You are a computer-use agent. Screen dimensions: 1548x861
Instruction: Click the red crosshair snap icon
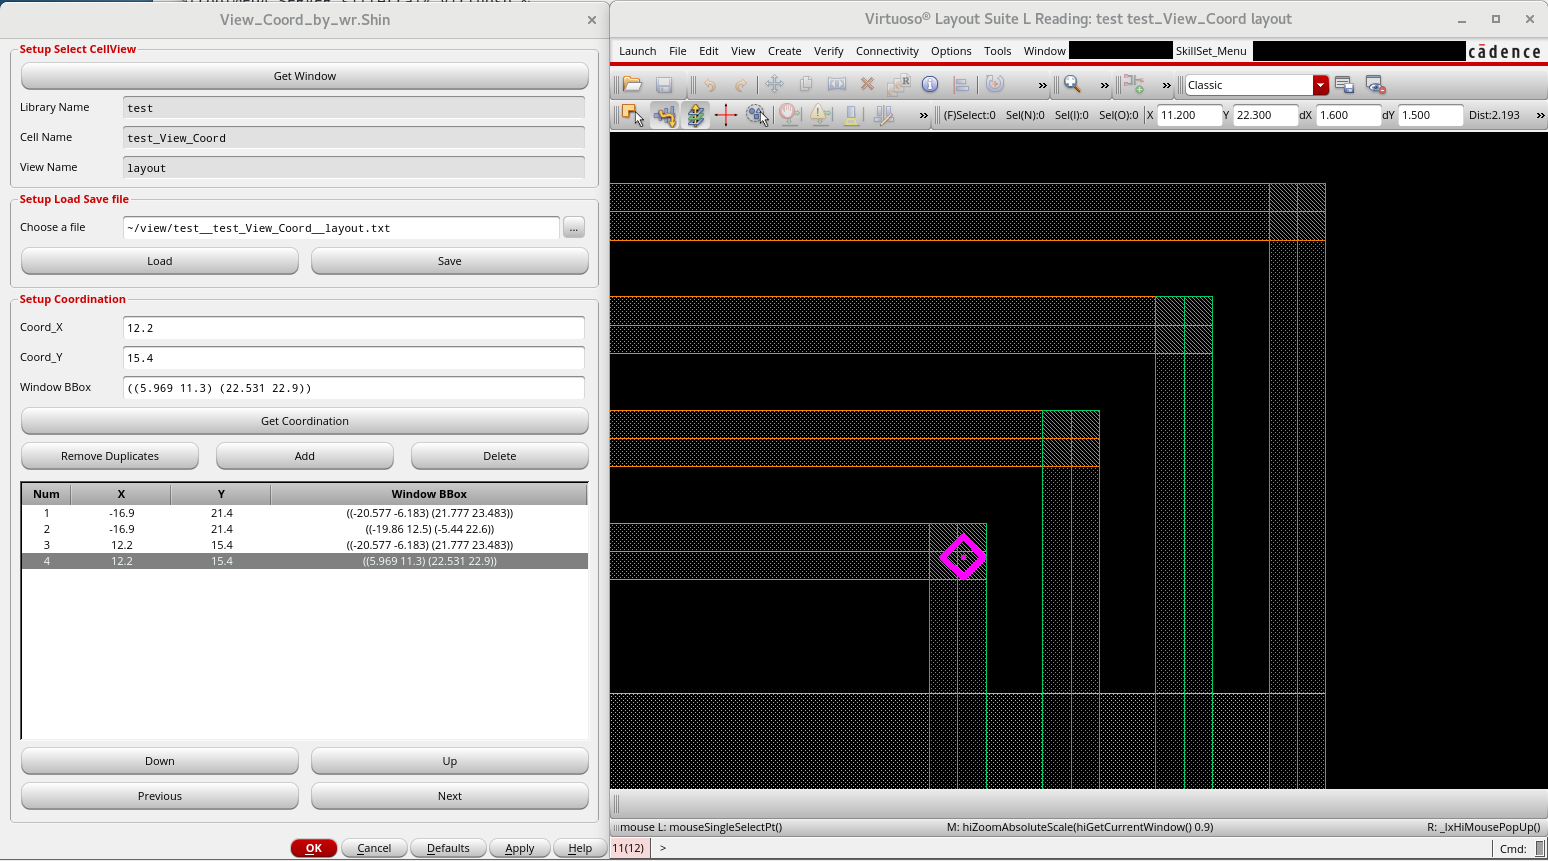(x=726, y=115)
